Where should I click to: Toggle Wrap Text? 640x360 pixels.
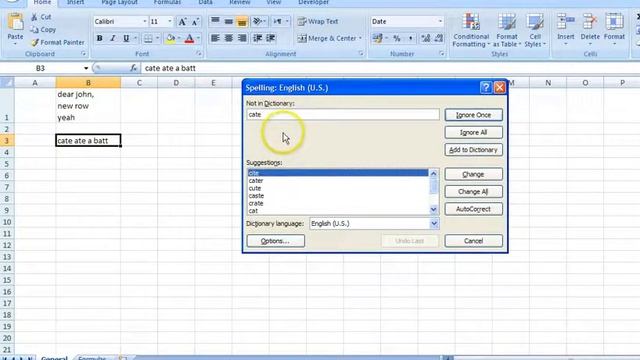(x=318, y=21)
